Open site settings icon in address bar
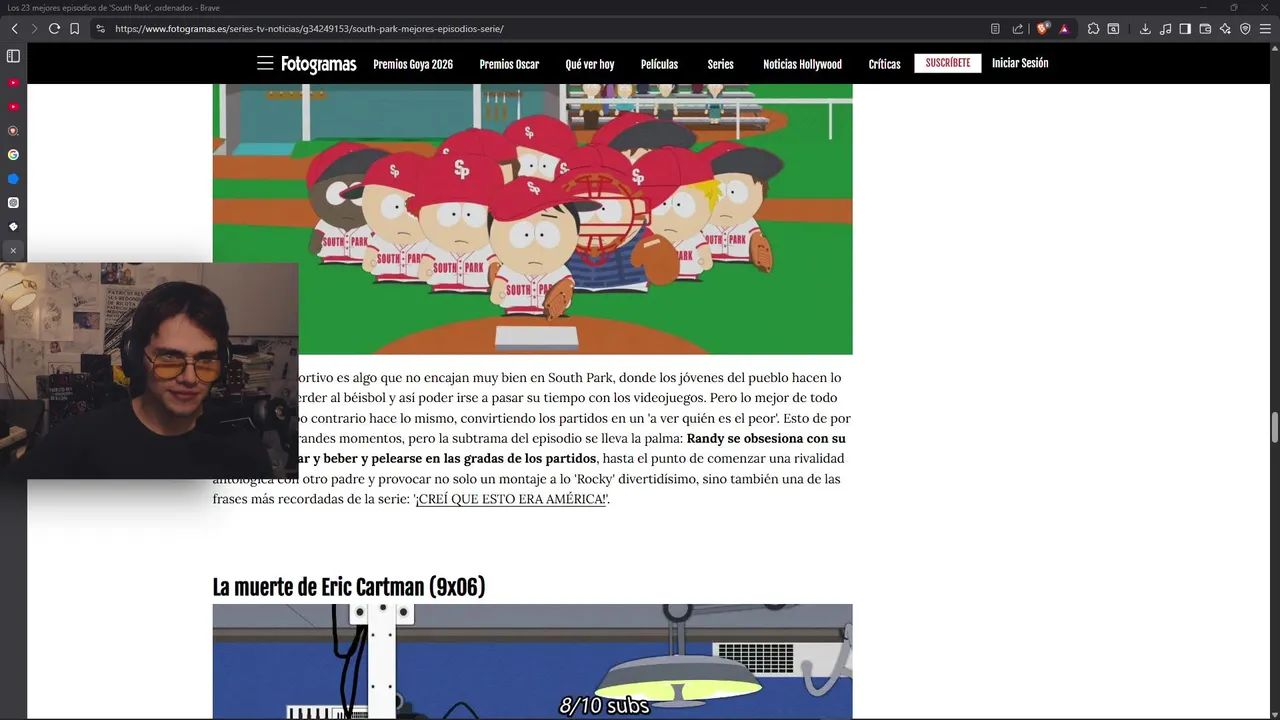This screenshot has width=1280, height=720. point(100,29)
